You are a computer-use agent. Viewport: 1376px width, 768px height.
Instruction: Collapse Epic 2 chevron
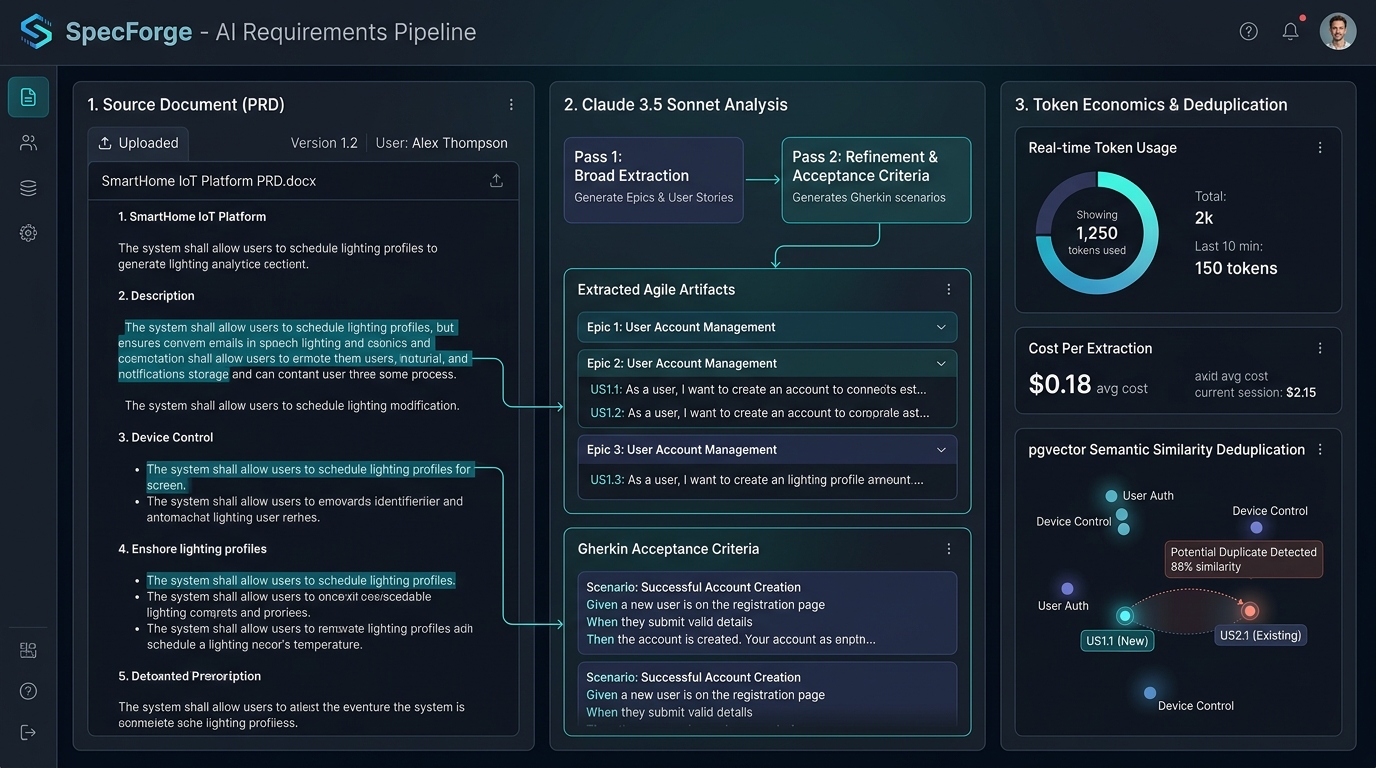941,364
